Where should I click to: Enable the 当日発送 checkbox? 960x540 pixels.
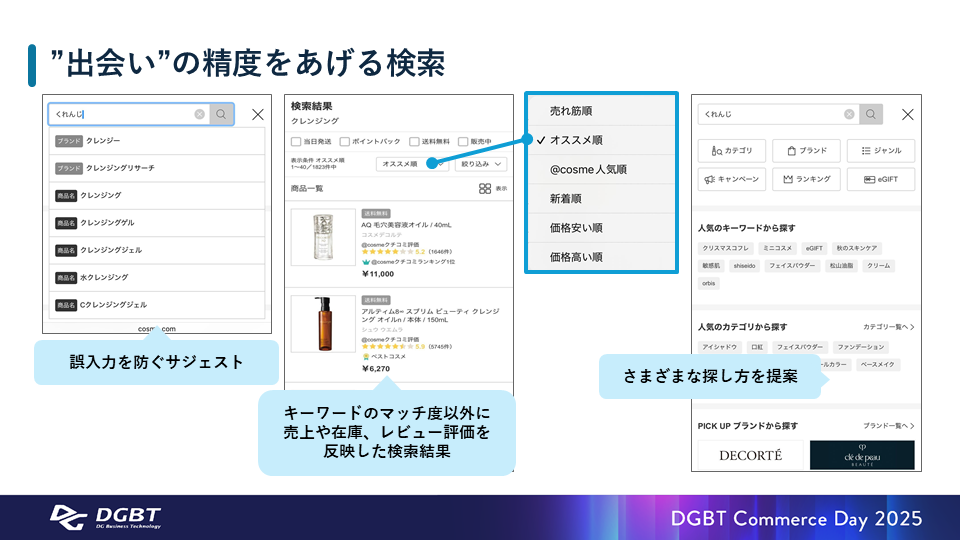296,142
